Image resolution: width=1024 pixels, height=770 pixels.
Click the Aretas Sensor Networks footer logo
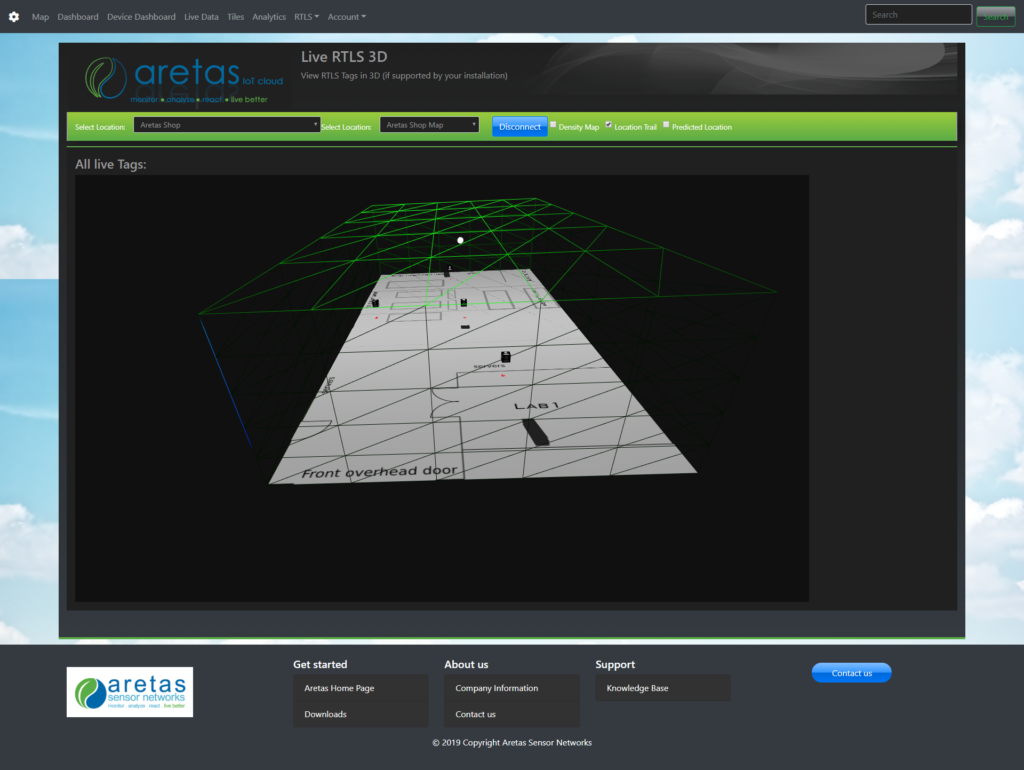click(x=129, y=691)
